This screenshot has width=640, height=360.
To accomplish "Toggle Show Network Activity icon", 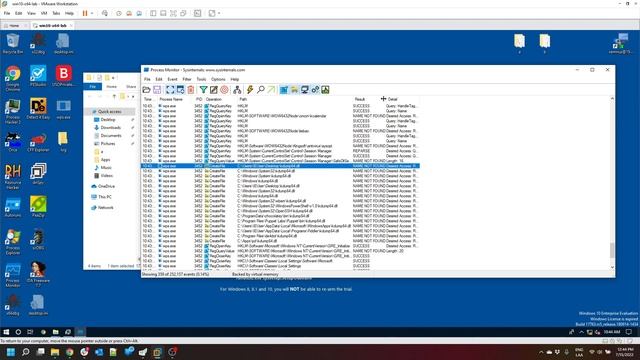I will (304, 90).
